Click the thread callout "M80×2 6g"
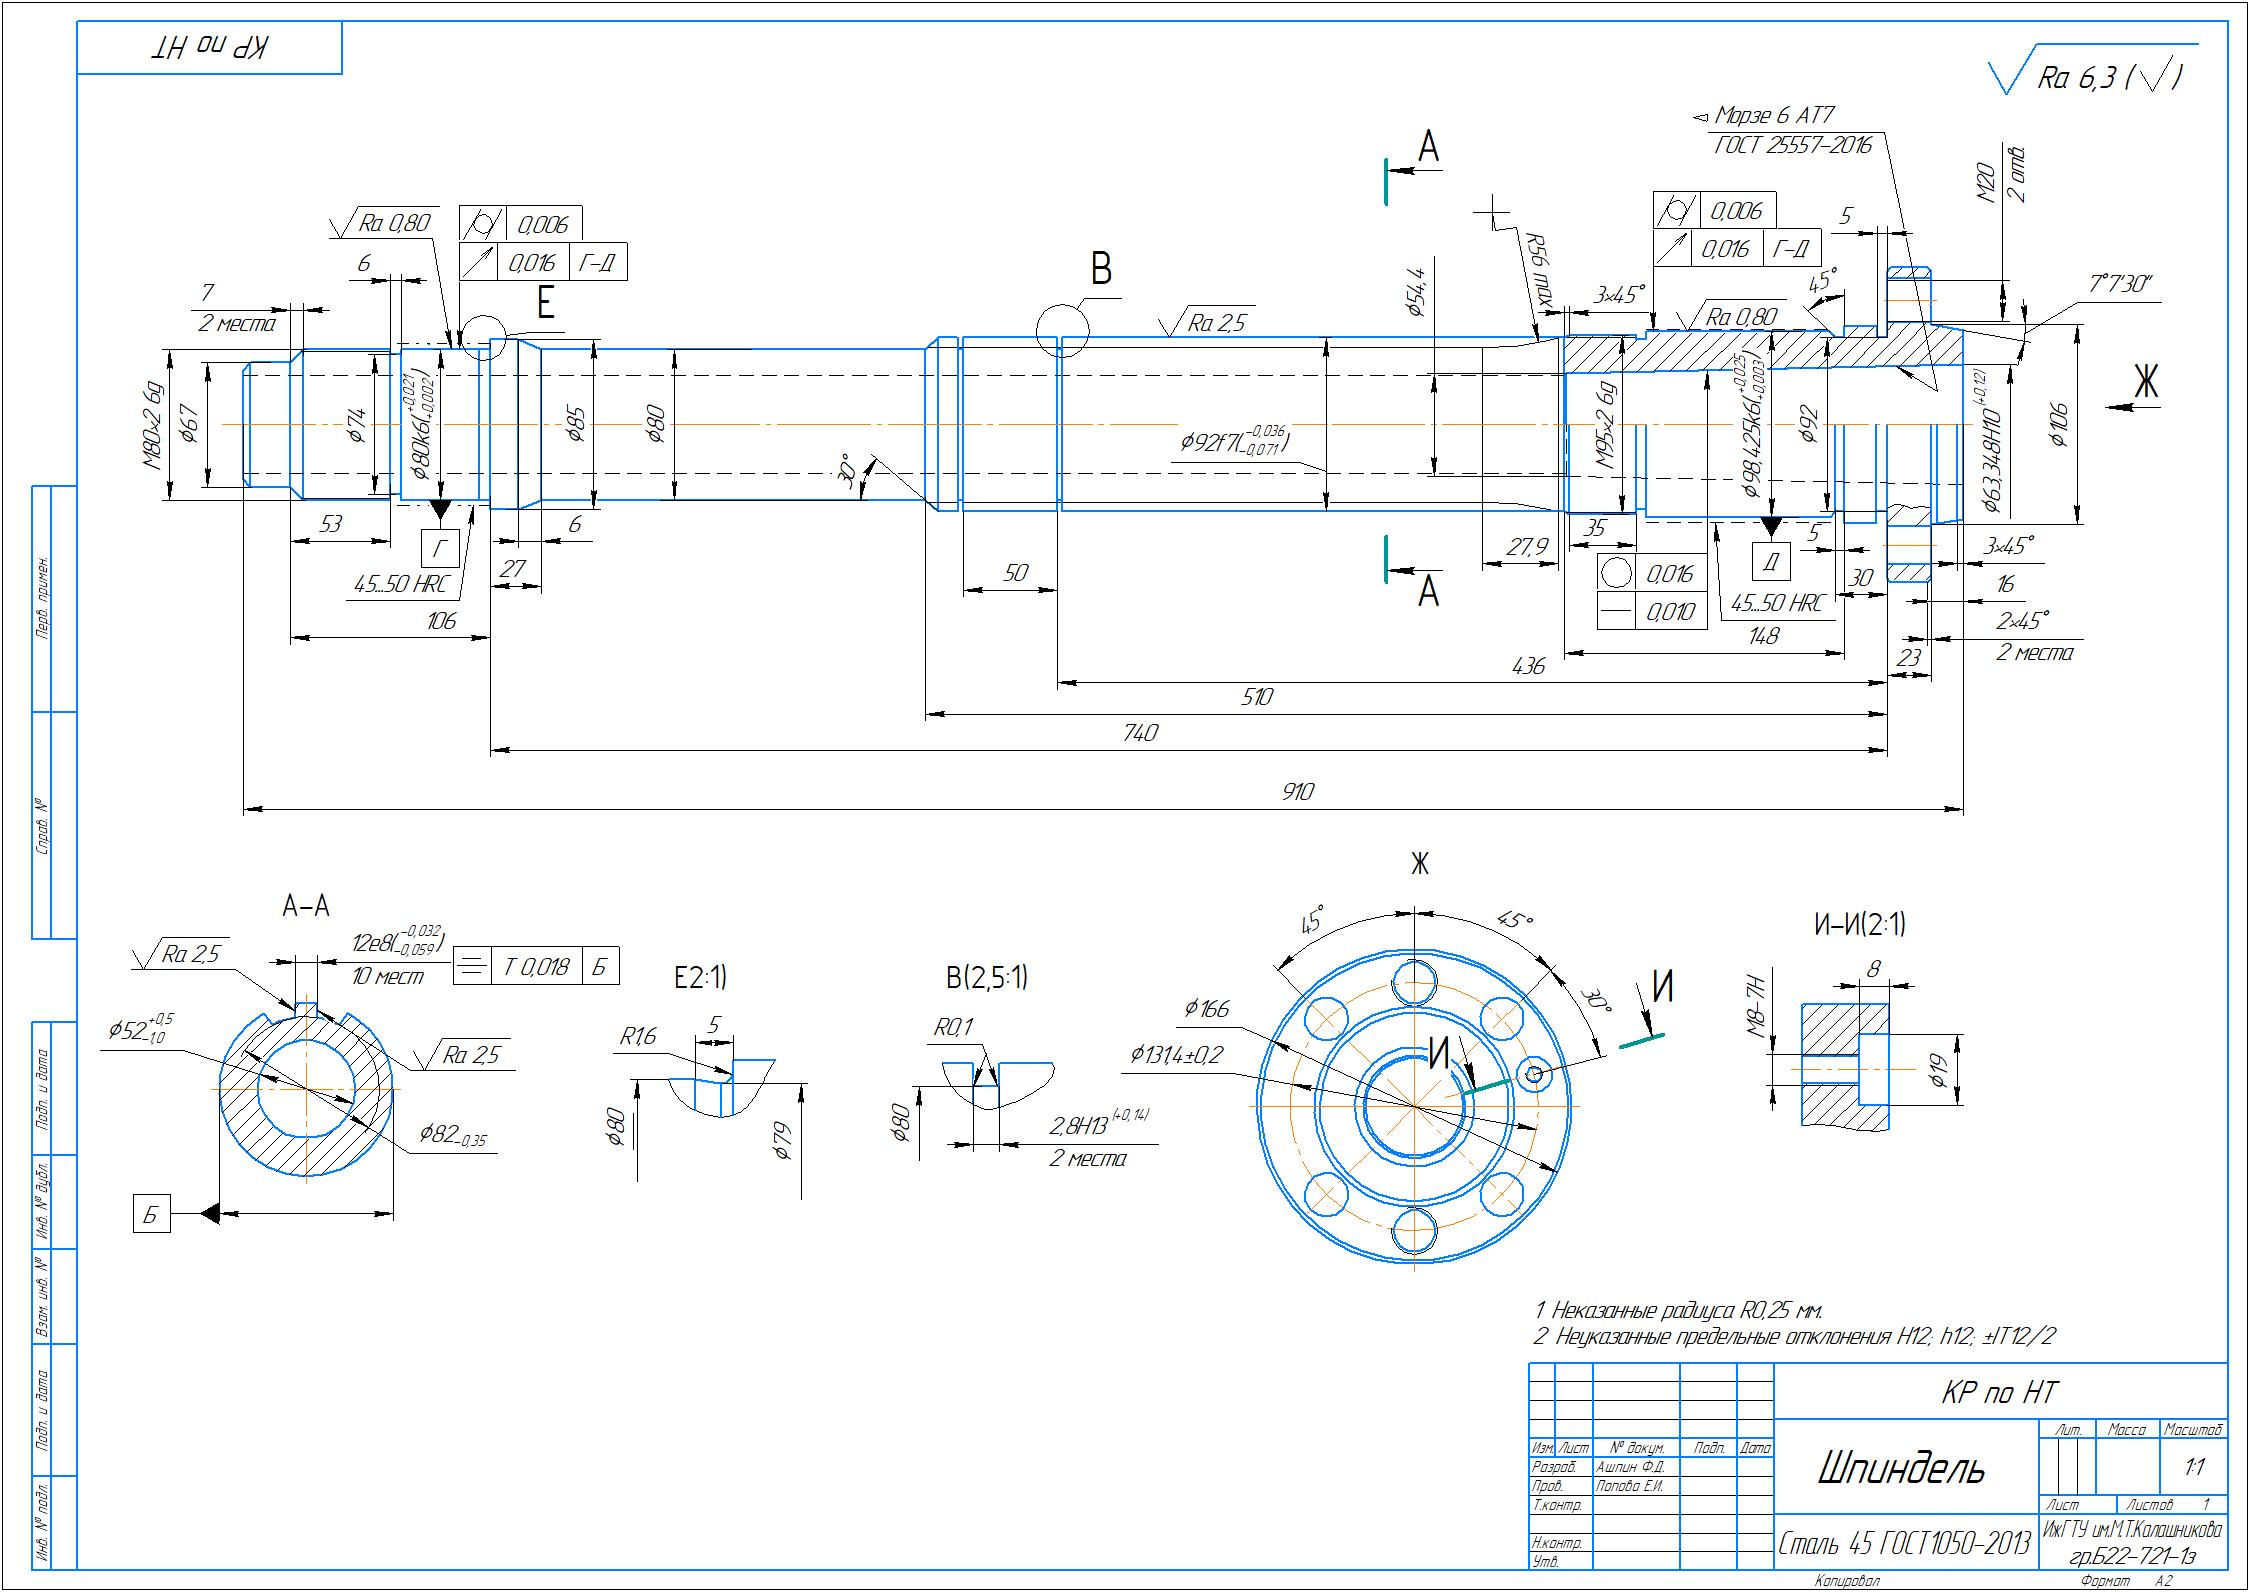 153,425
